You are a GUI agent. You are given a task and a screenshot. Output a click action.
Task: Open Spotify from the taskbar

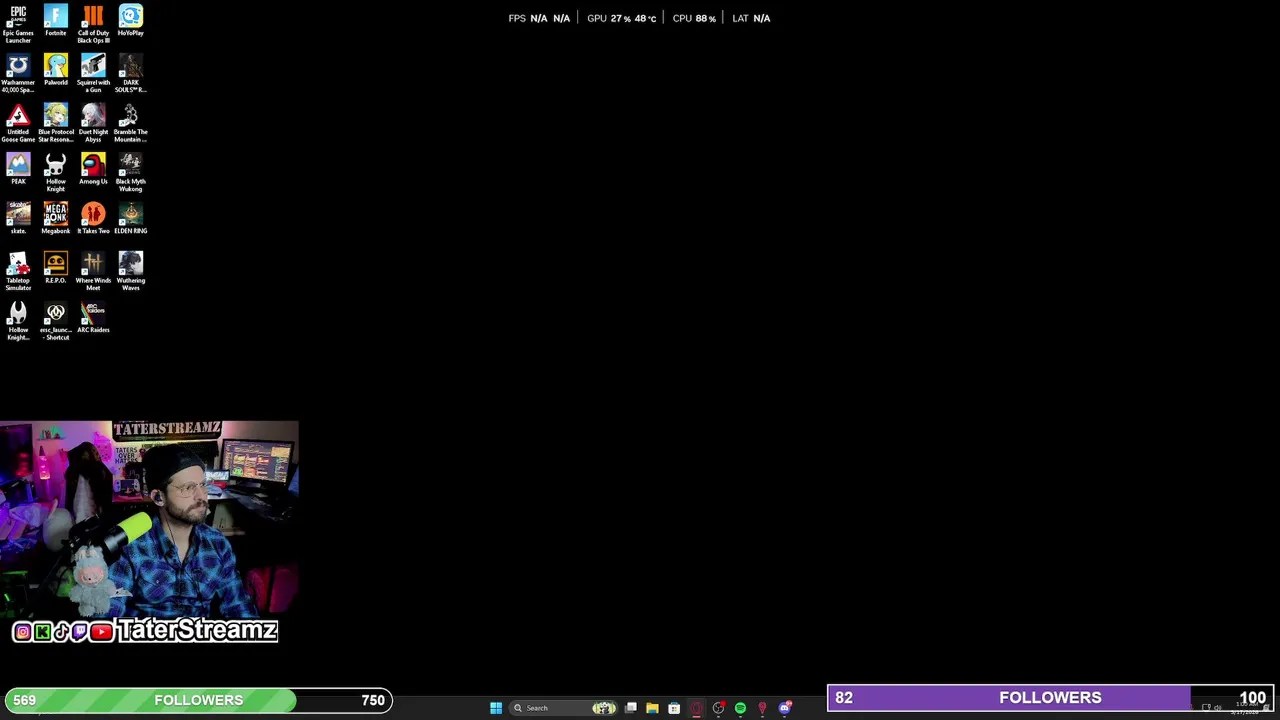tap(740, 708)
